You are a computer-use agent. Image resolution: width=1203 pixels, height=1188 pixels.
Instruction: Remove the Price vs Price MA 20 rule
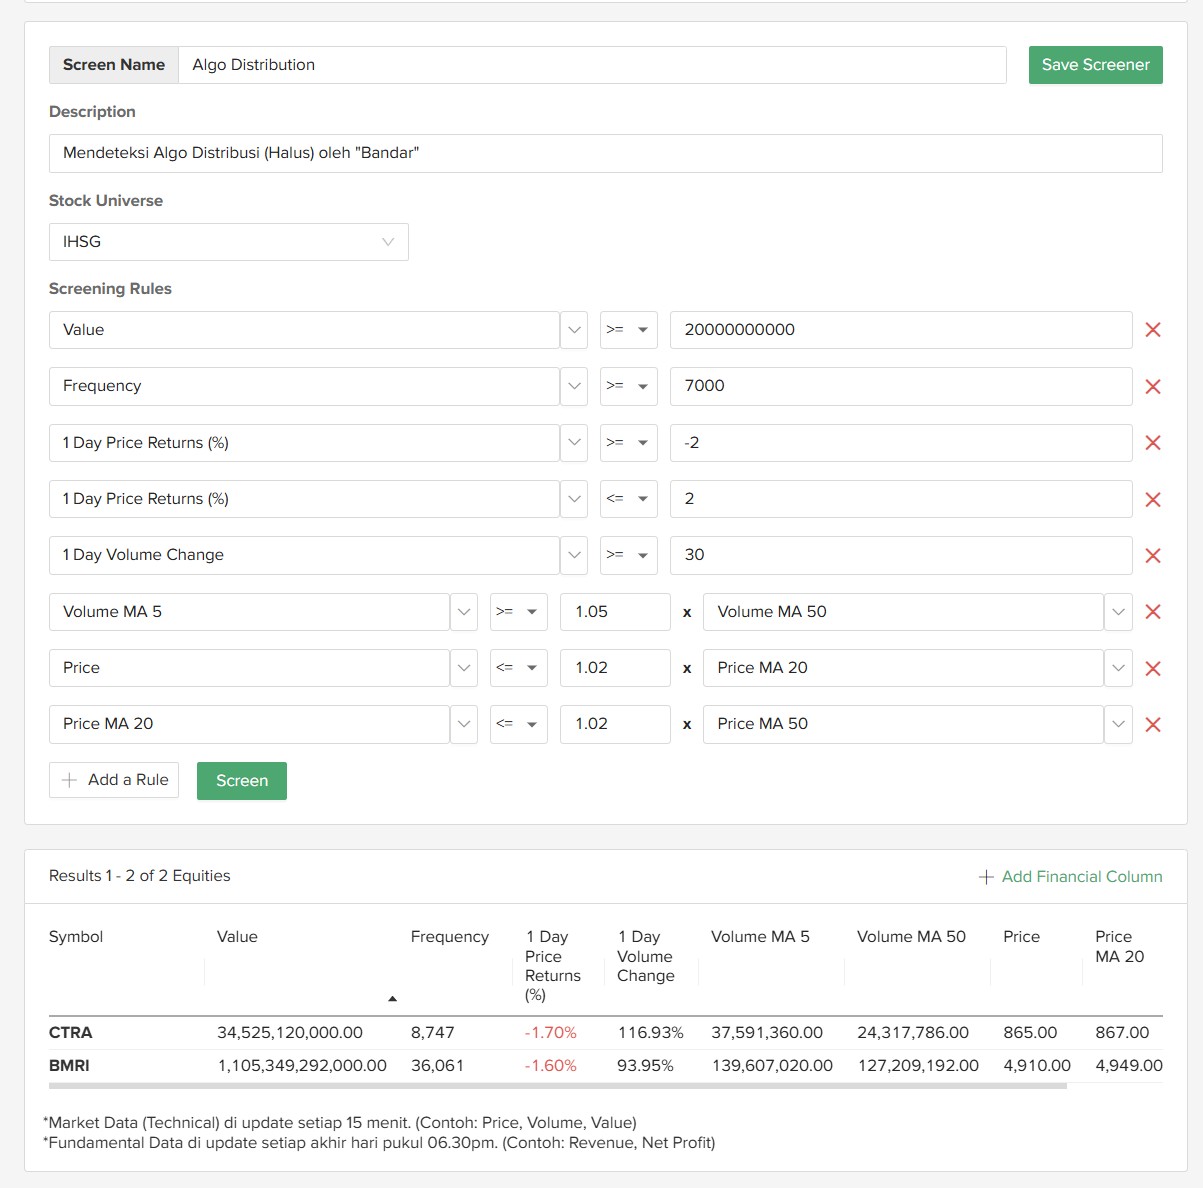coord(1152,669)
